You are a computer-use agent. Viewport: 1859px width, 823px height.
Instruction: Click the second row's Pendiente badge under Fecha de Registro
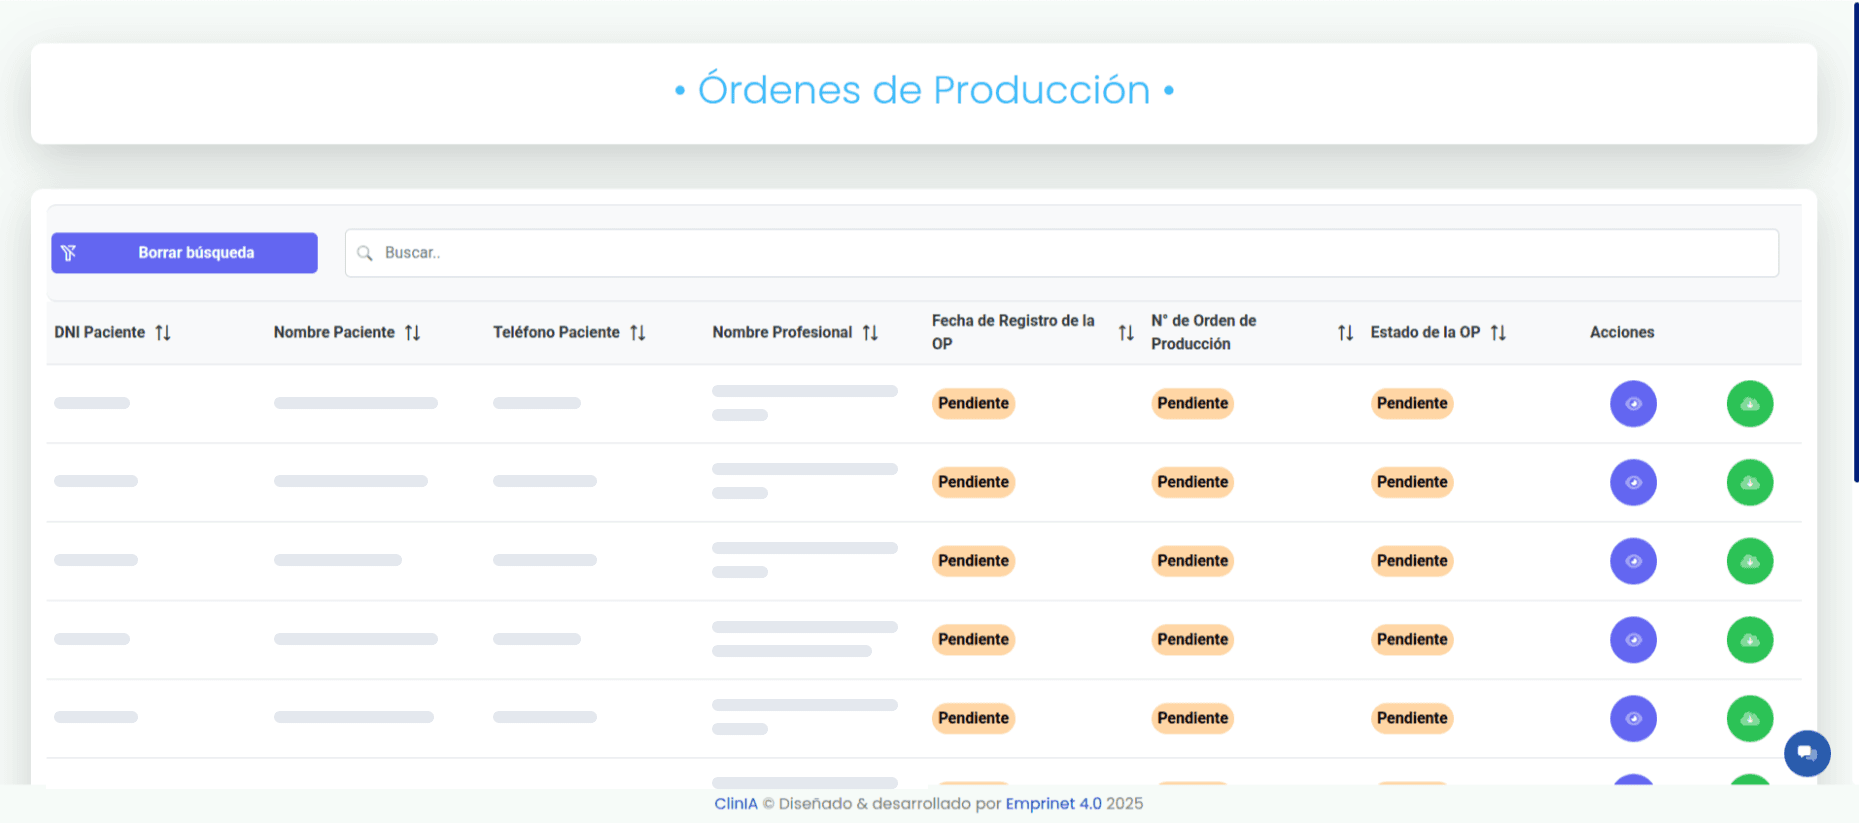click(x=973, y=482)
